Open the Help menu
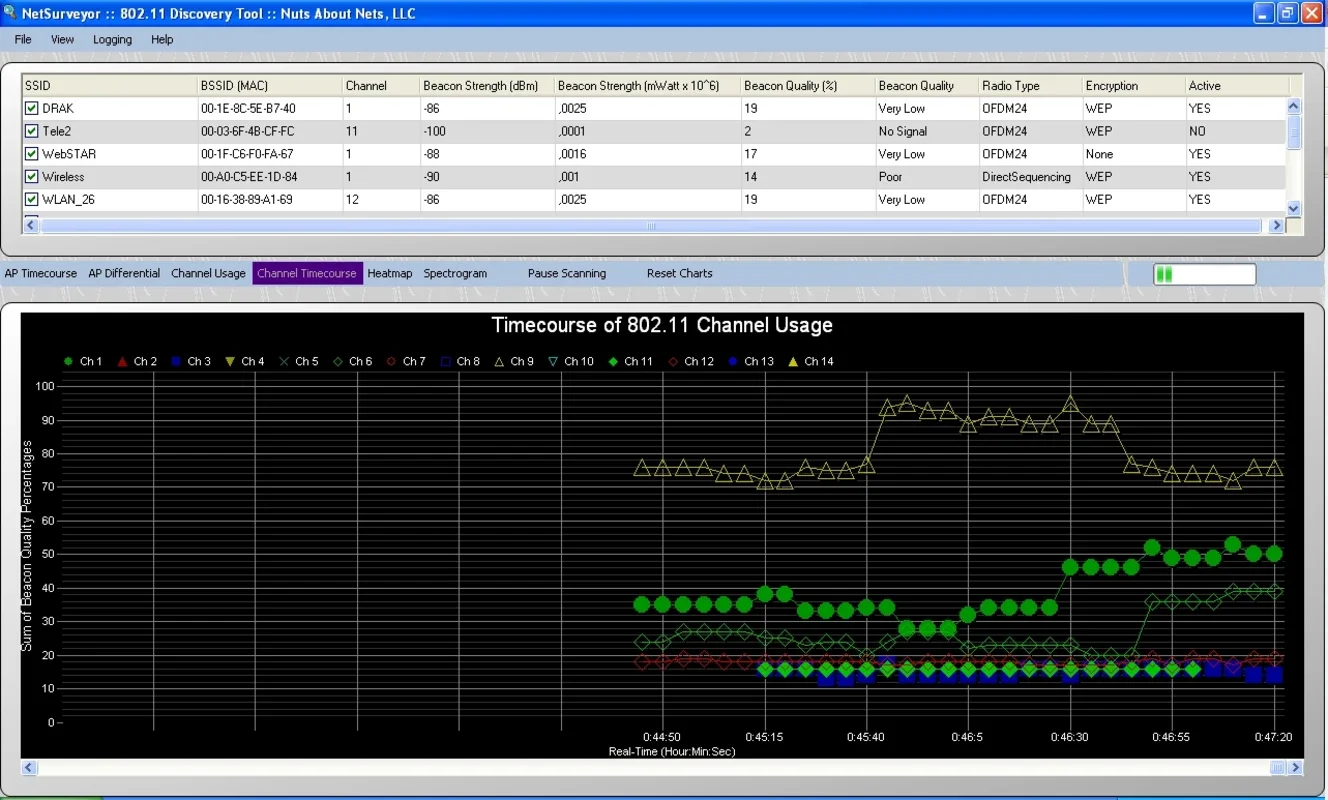 [162, 40]
